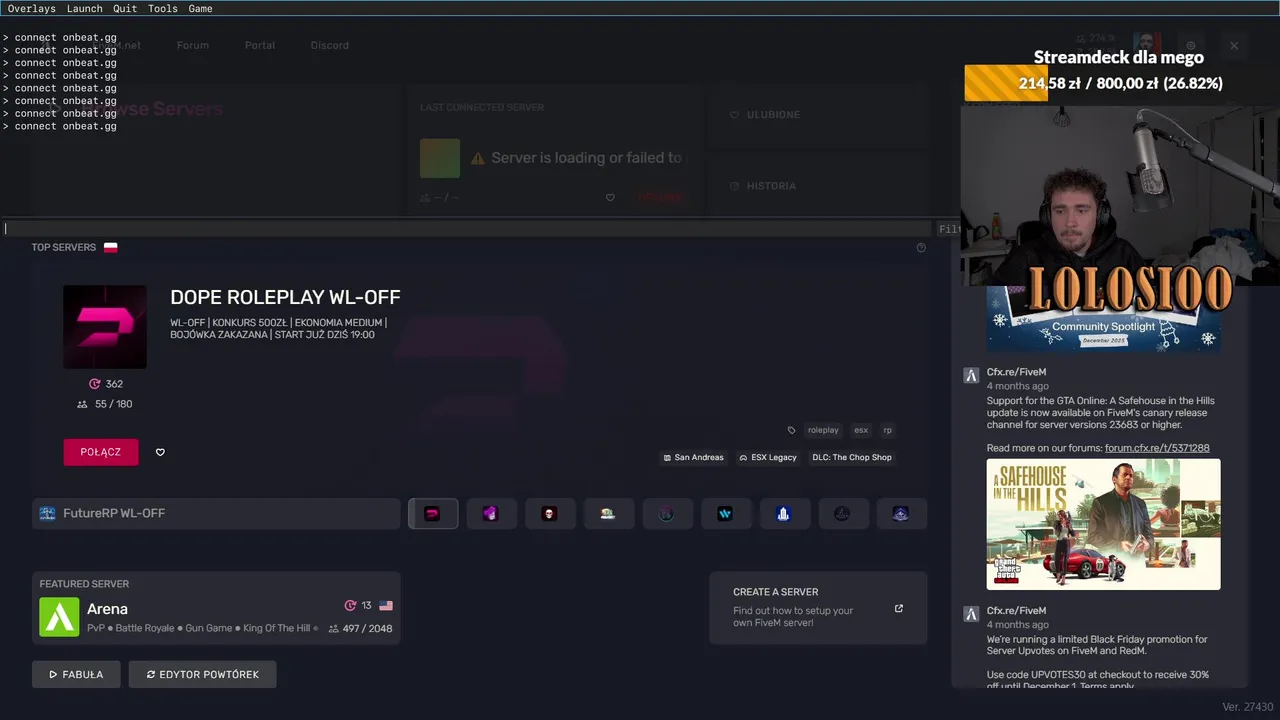Click second Cfx.re/FiveM feed avatar
The width and height of the screenshot is (1280, 720).
click(x=971, y=614)
